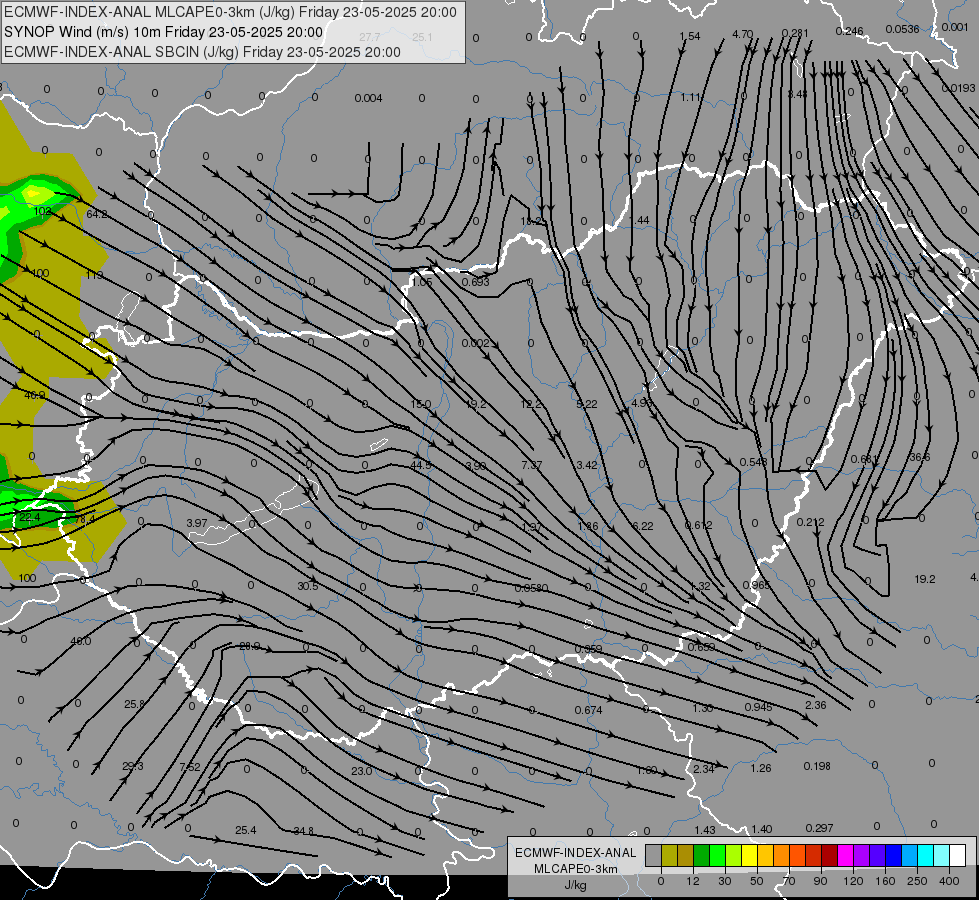Image resolution: width=979 pixels, height=900 pixels.
Task: Click the map value 34.8
Action: [303, 831]
